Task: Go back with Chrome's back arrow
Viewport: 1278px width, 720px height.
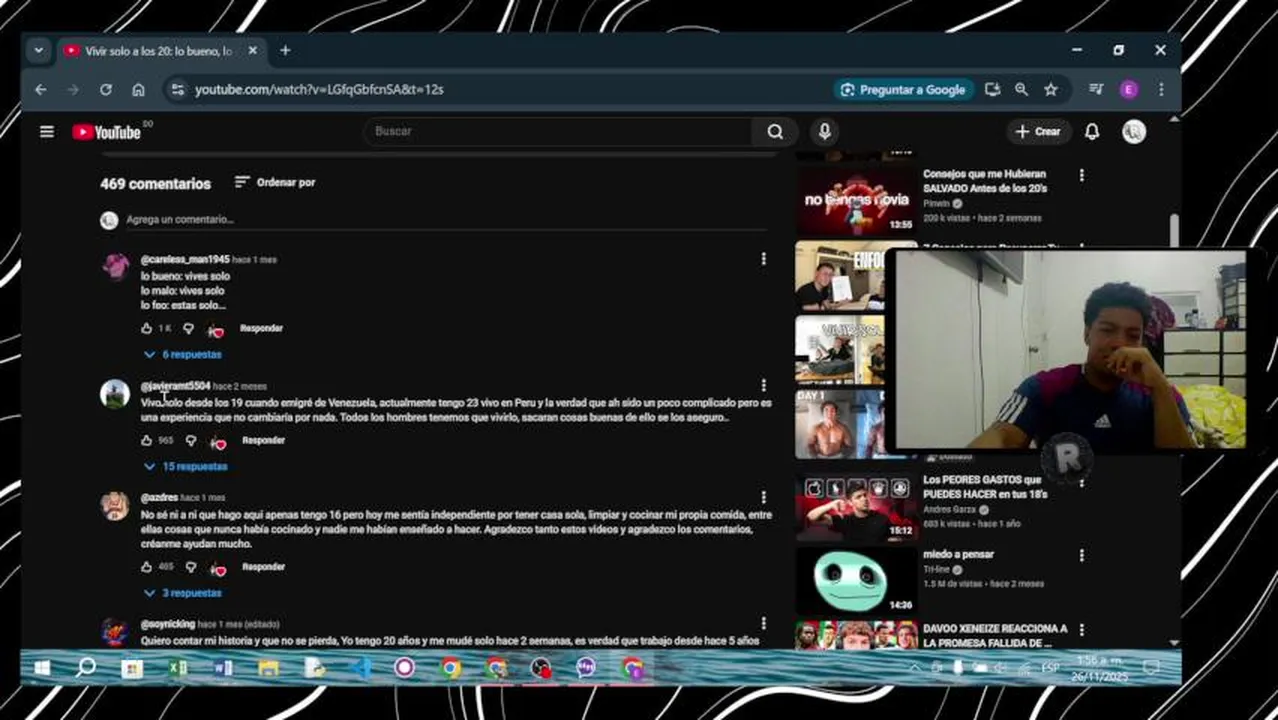Action: [40, 89]
